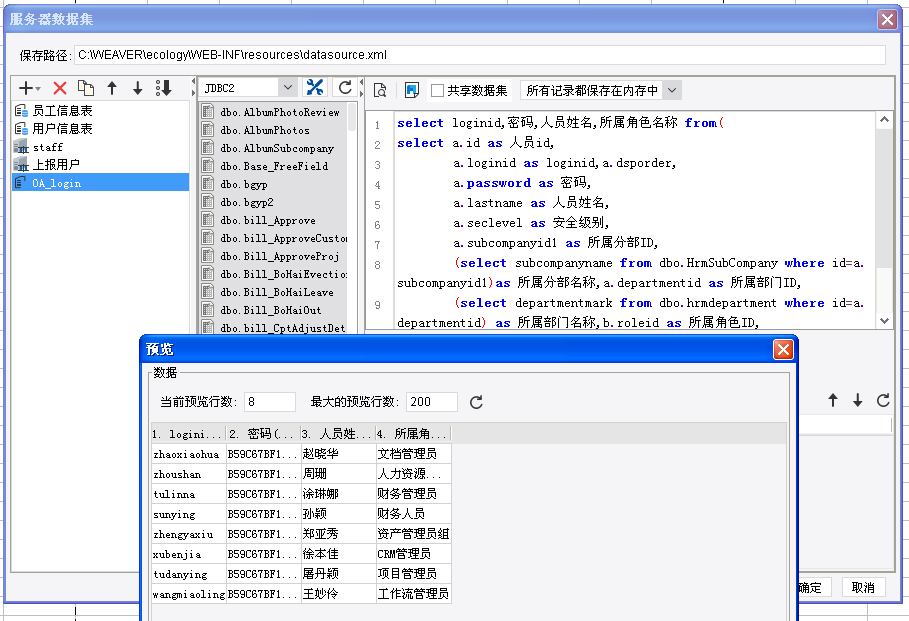Click the blue save icon in SQL toolbar
Viewport: 909px width, 621px height.
(412, 90)
